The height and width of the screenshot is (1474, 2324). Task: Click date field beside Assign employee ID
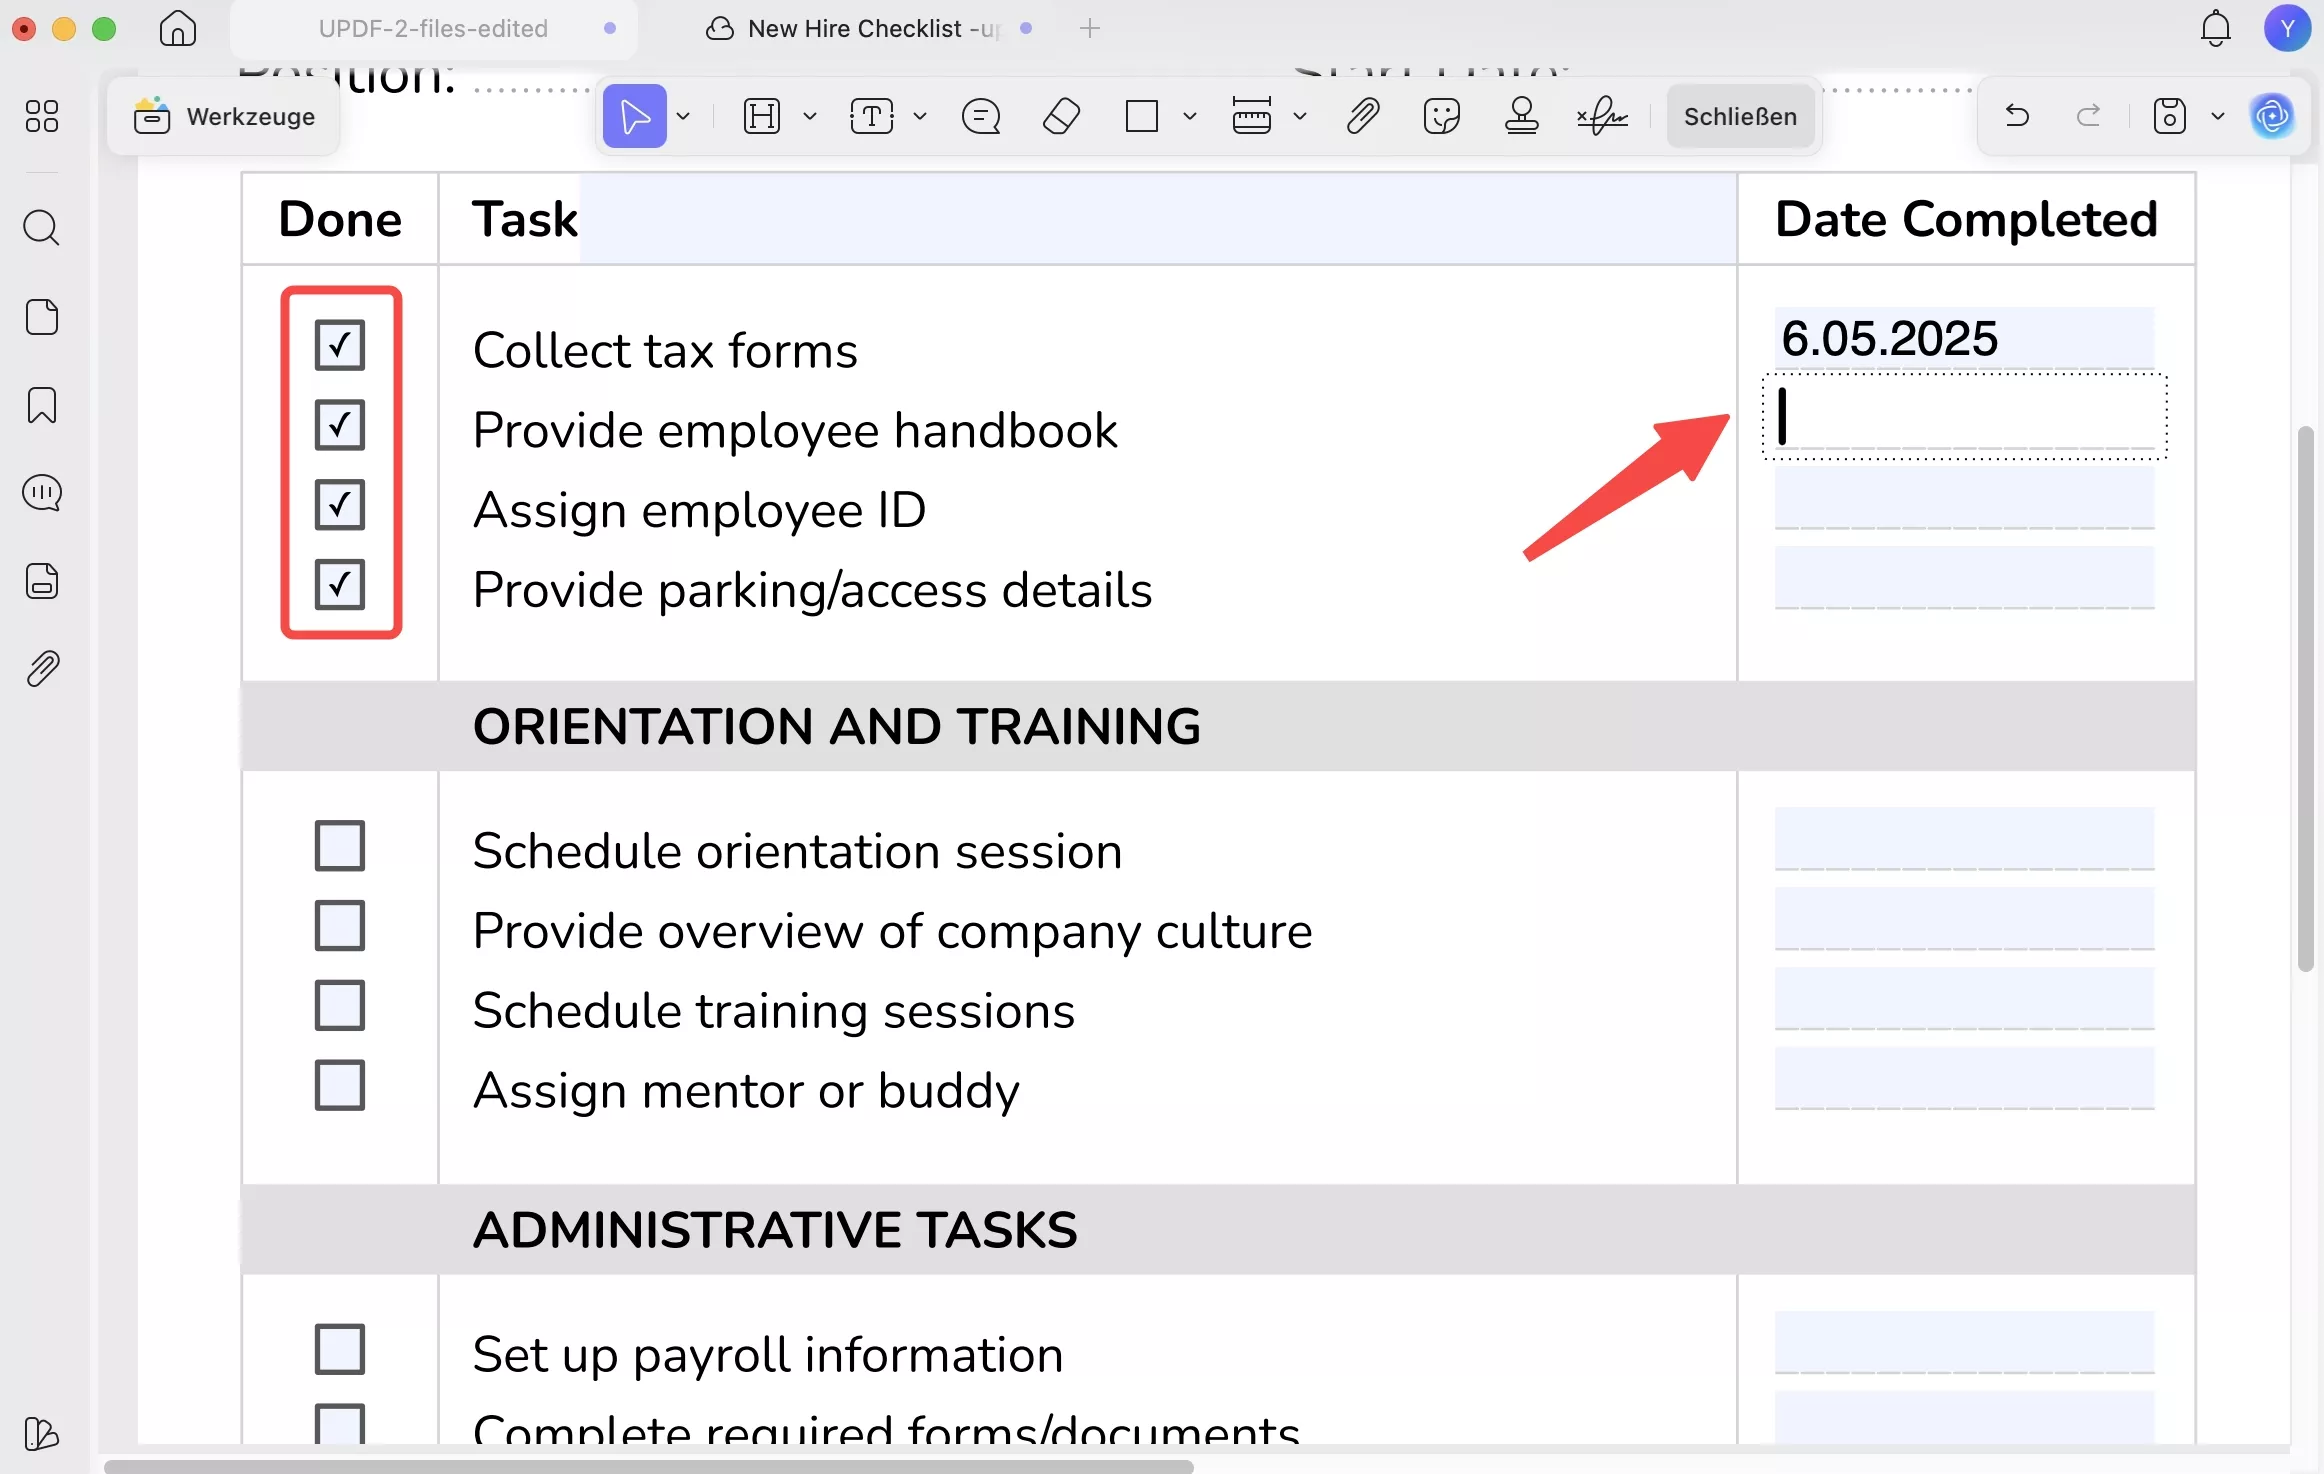pyautogui.click(x=1964, y=499)
